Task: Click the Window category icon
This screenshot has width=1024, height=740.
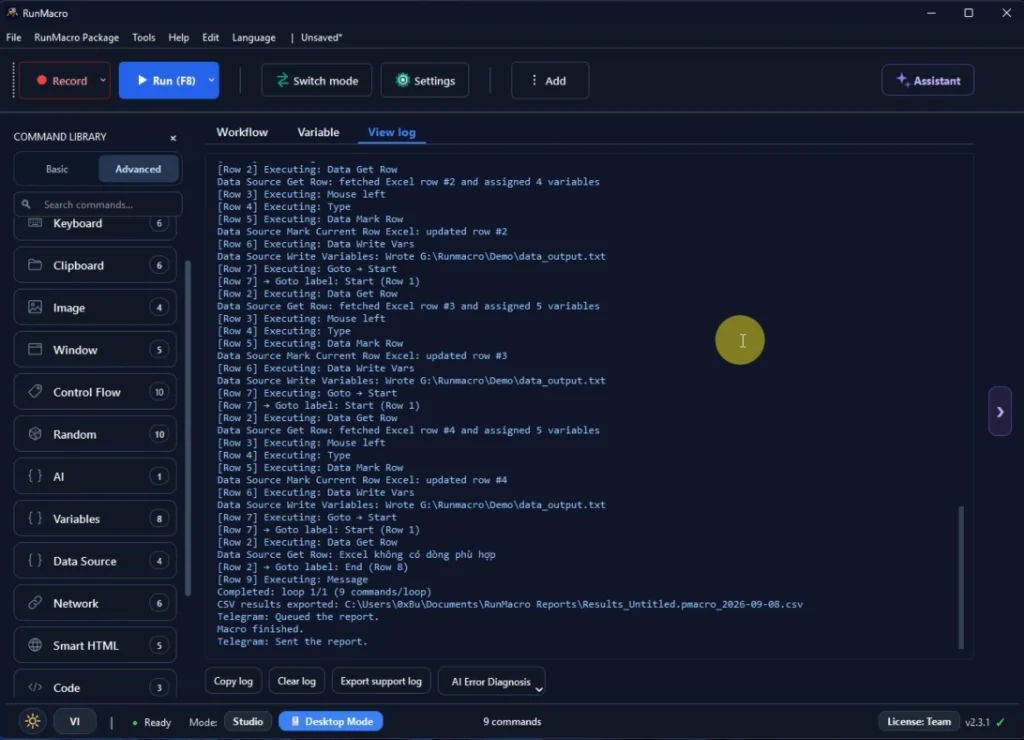Action: (x=35, y=349)
